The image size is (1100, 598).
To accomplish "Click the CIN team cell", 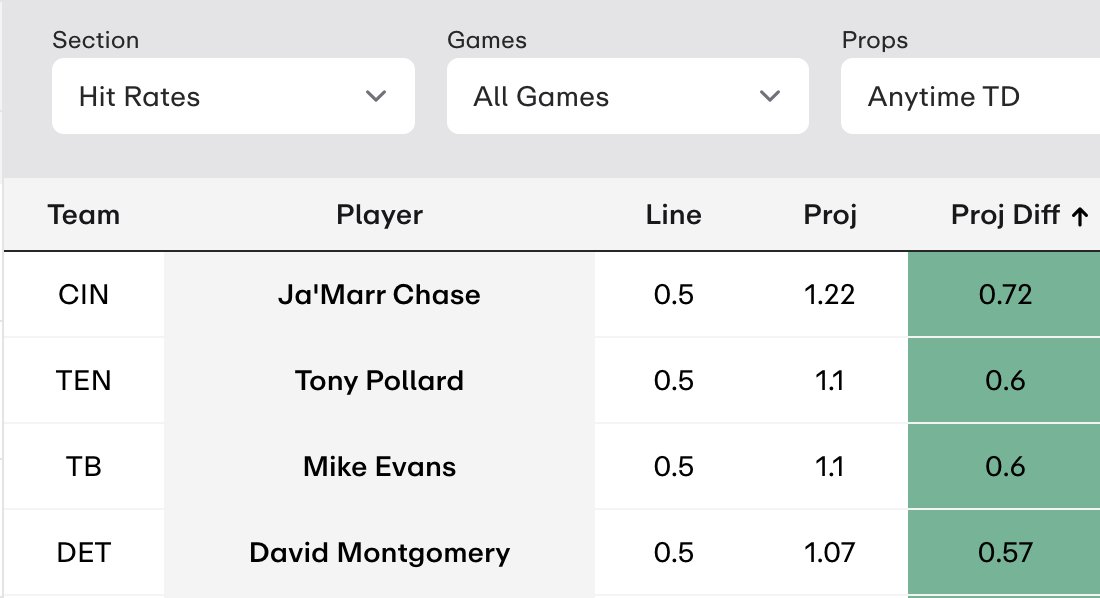I will coord(83,295).
